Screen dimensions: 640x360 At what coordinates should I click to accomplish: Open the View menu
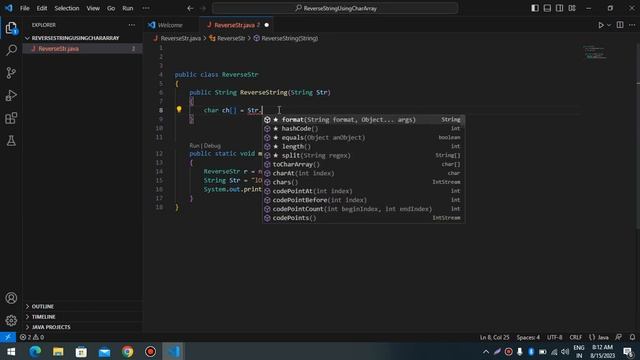93,8
